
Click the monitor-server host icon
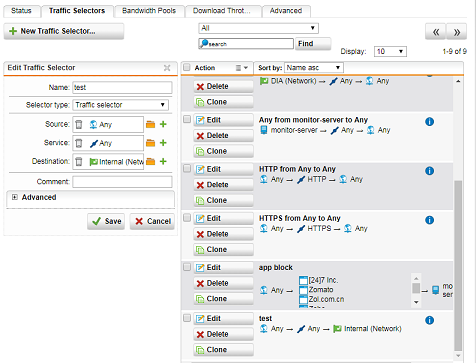[264, 130]
